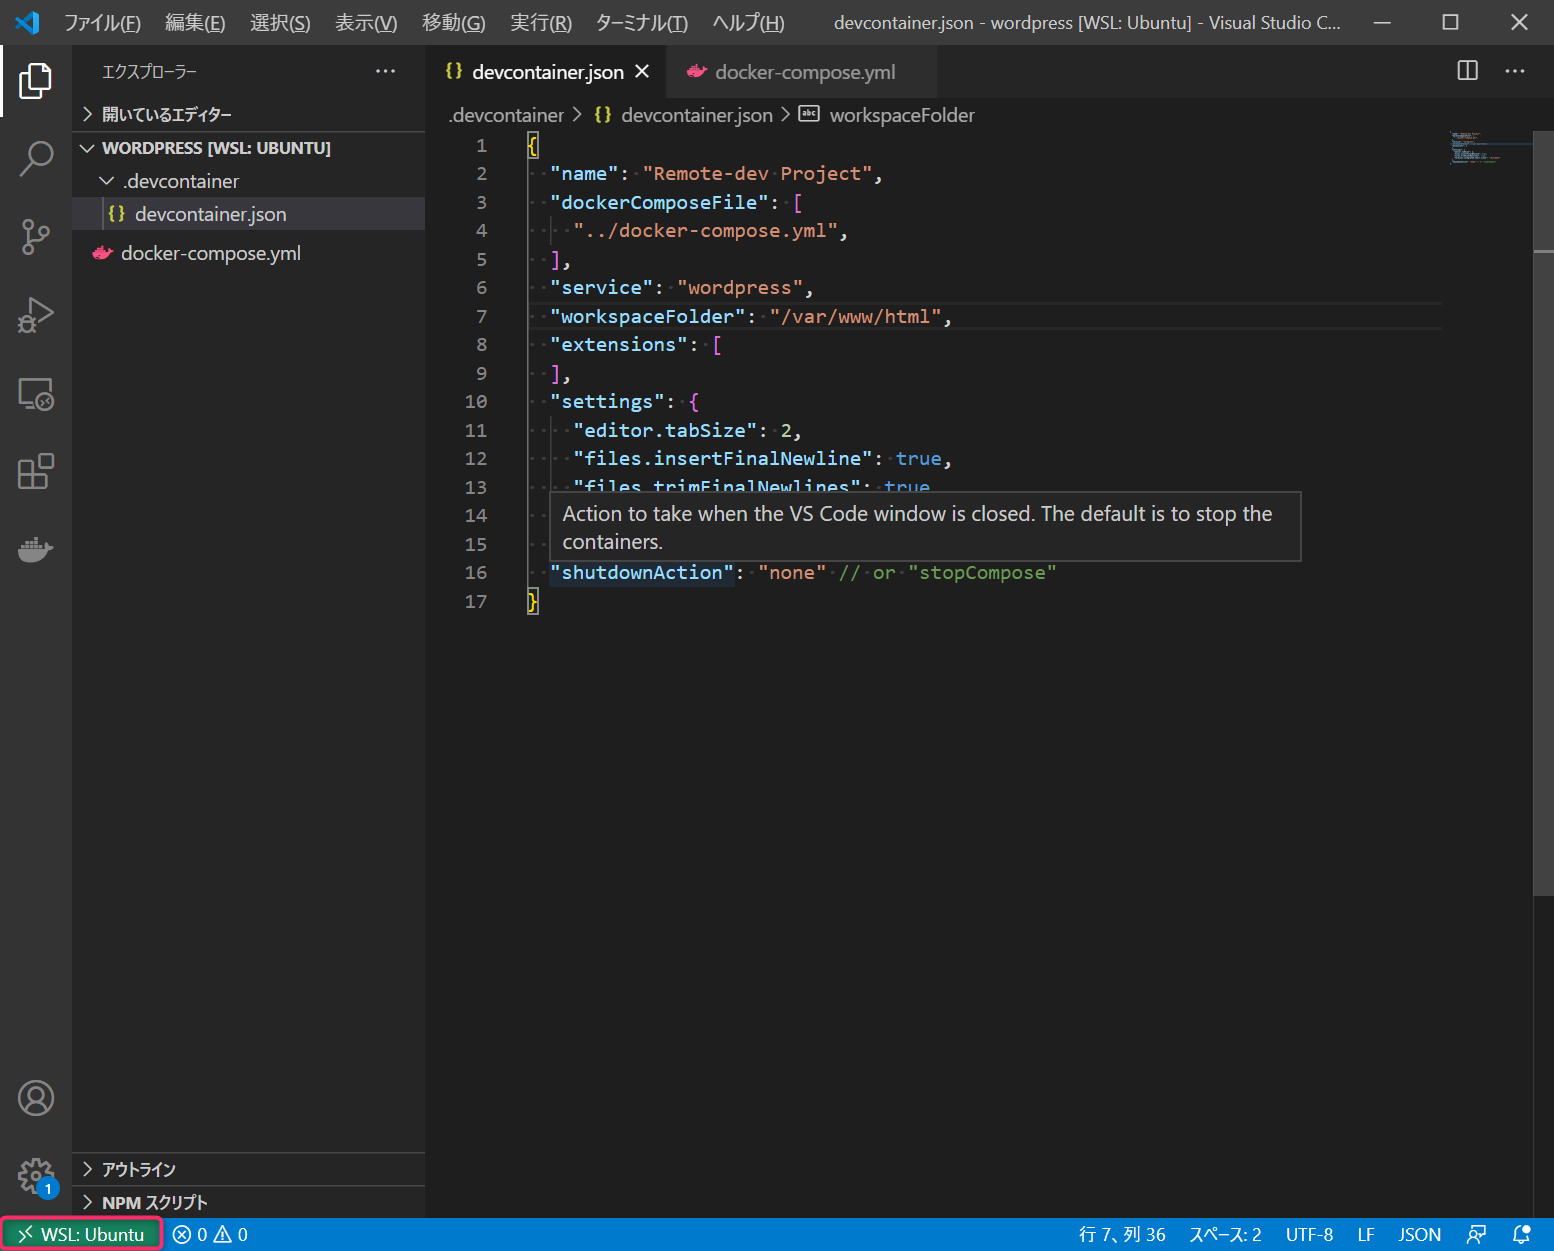
Task: Change line ending via LF status item
Action: (1366, 1235)
